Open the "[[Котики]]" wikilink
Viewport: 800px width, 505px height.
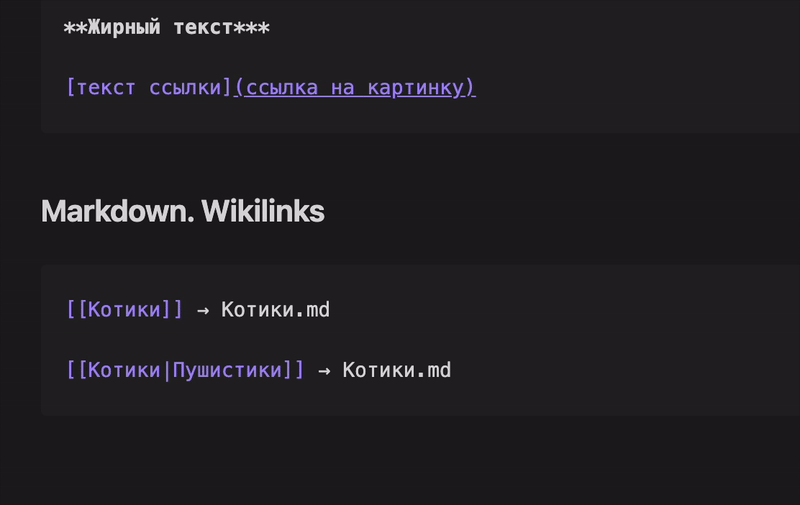pyautogui.click(x=125, y=310)
